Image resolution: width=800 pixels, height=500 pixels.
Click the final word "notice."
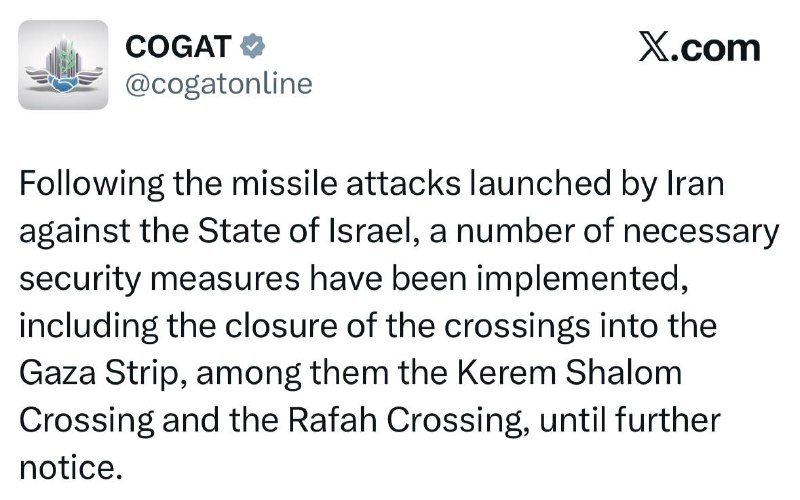coord(71,468)
